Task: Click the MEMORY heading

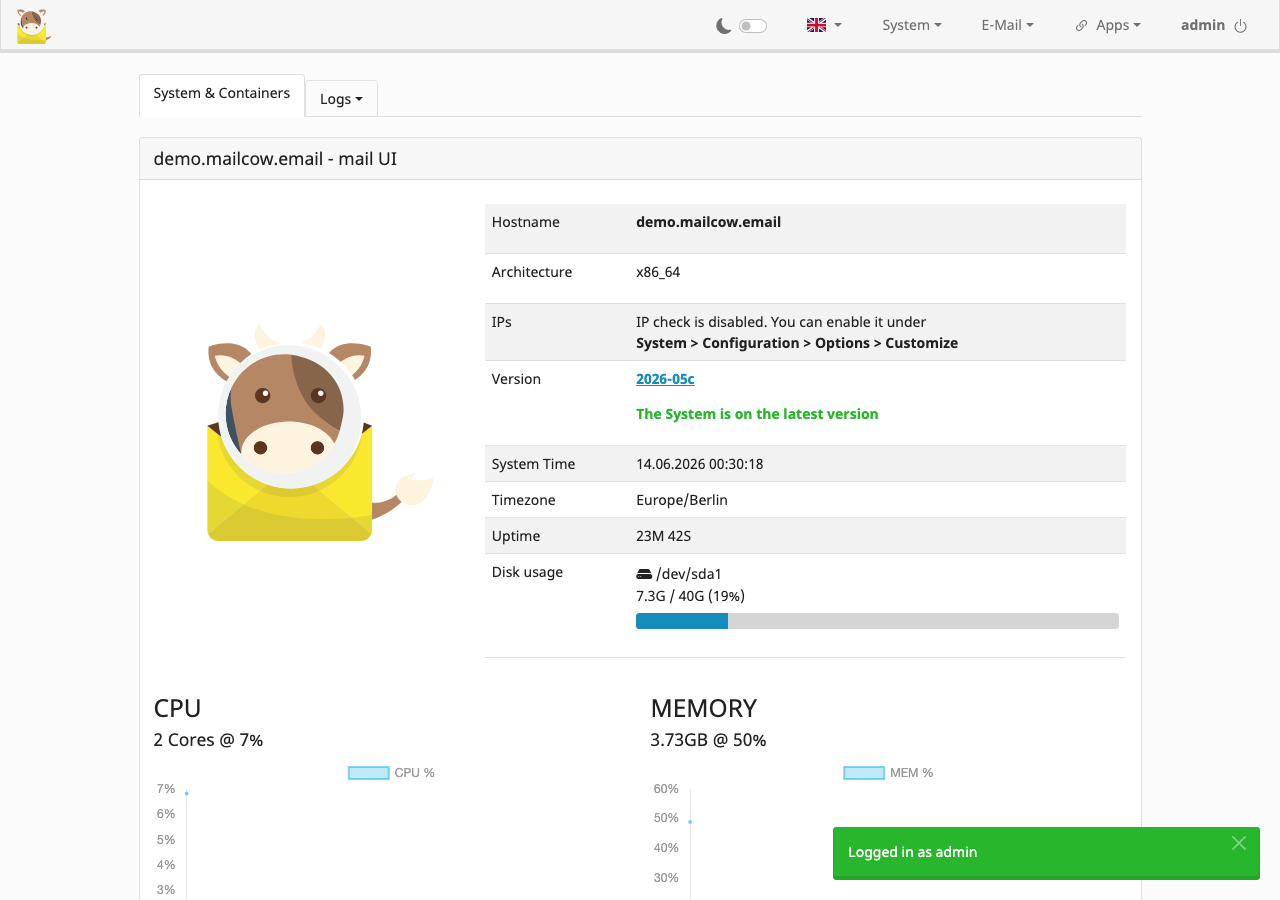Action: click(704, 708)
